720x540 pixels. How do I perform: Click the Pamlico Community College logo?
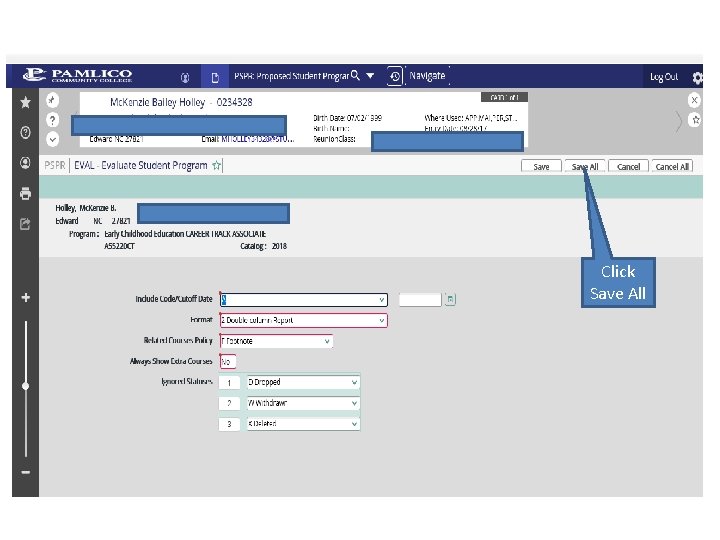[78, 75]
